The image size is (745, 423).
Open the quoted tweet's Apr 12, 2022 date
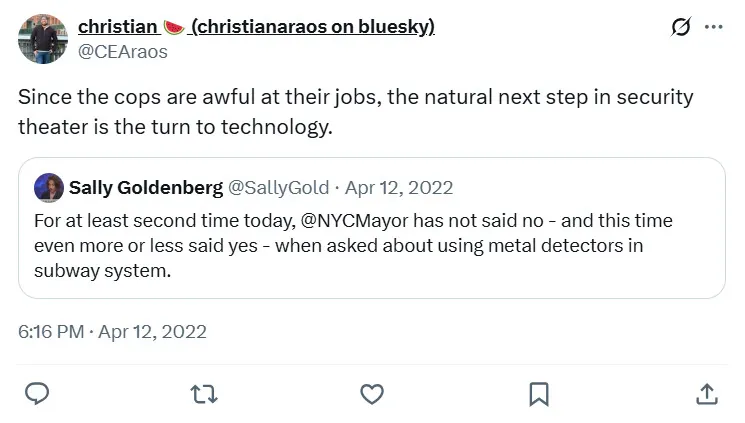(399, 187)
